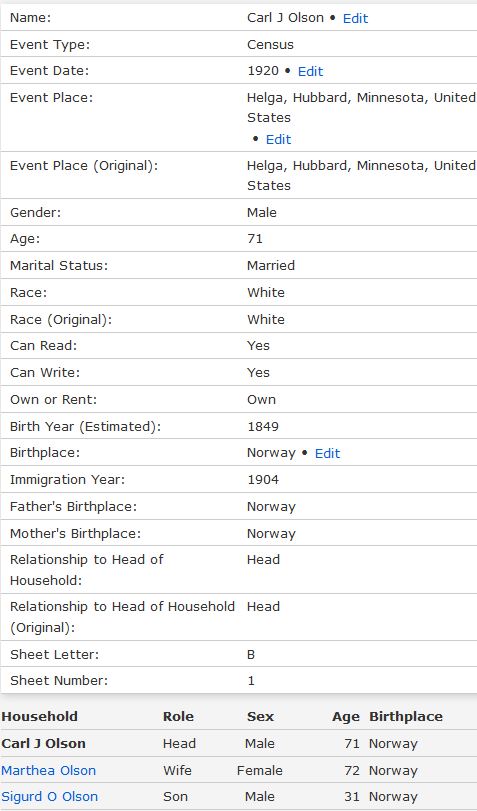Click the Age column header

346,716
